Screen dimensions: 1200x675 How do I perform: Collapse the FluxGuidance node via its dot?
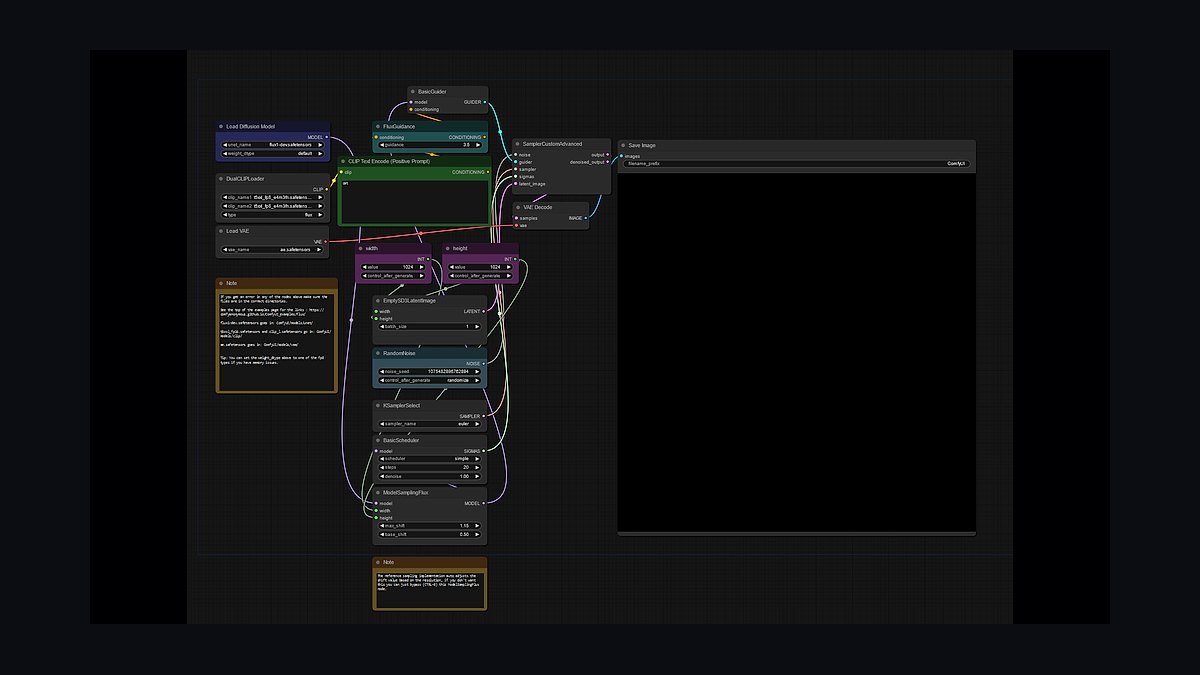click(378, 127)
